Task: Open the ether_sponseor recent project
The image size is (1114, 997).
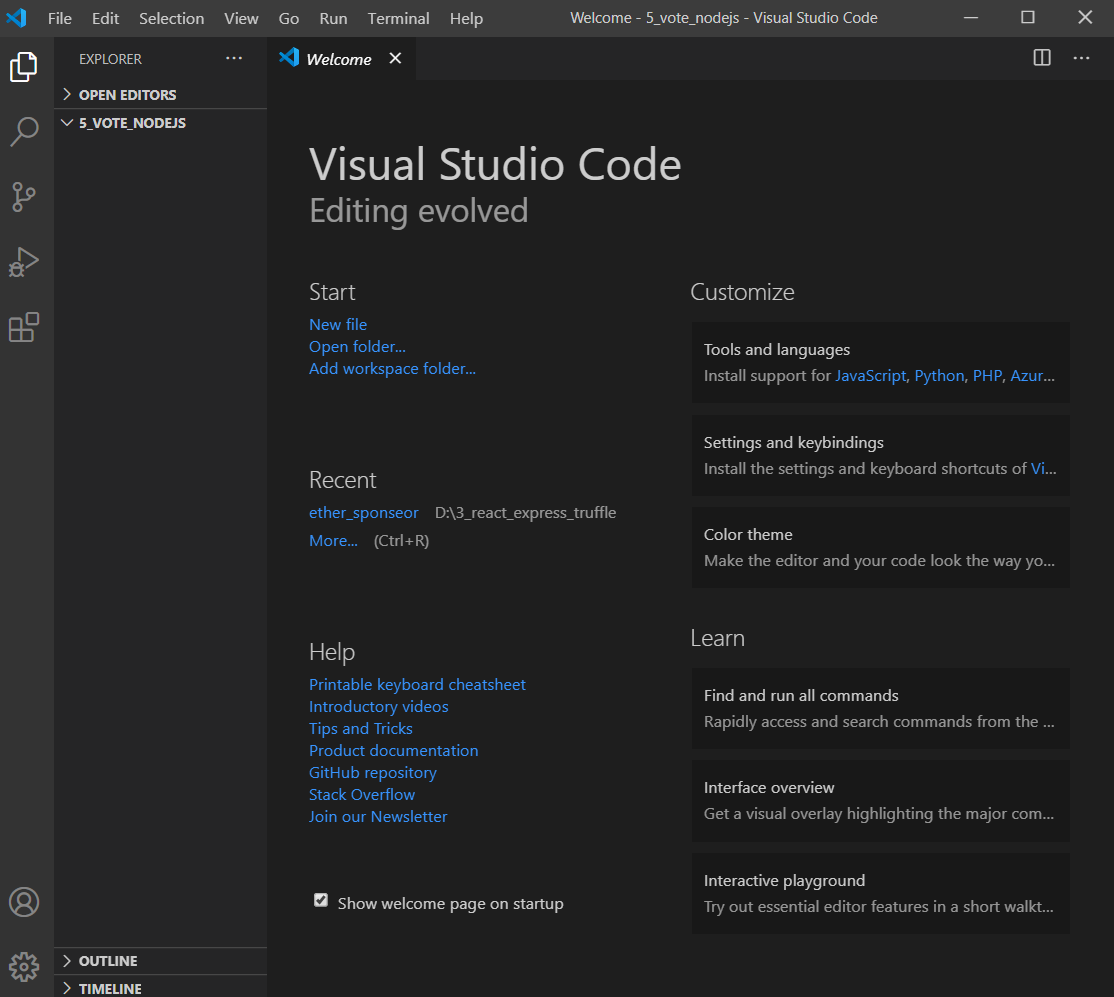Action: (364, 513)
